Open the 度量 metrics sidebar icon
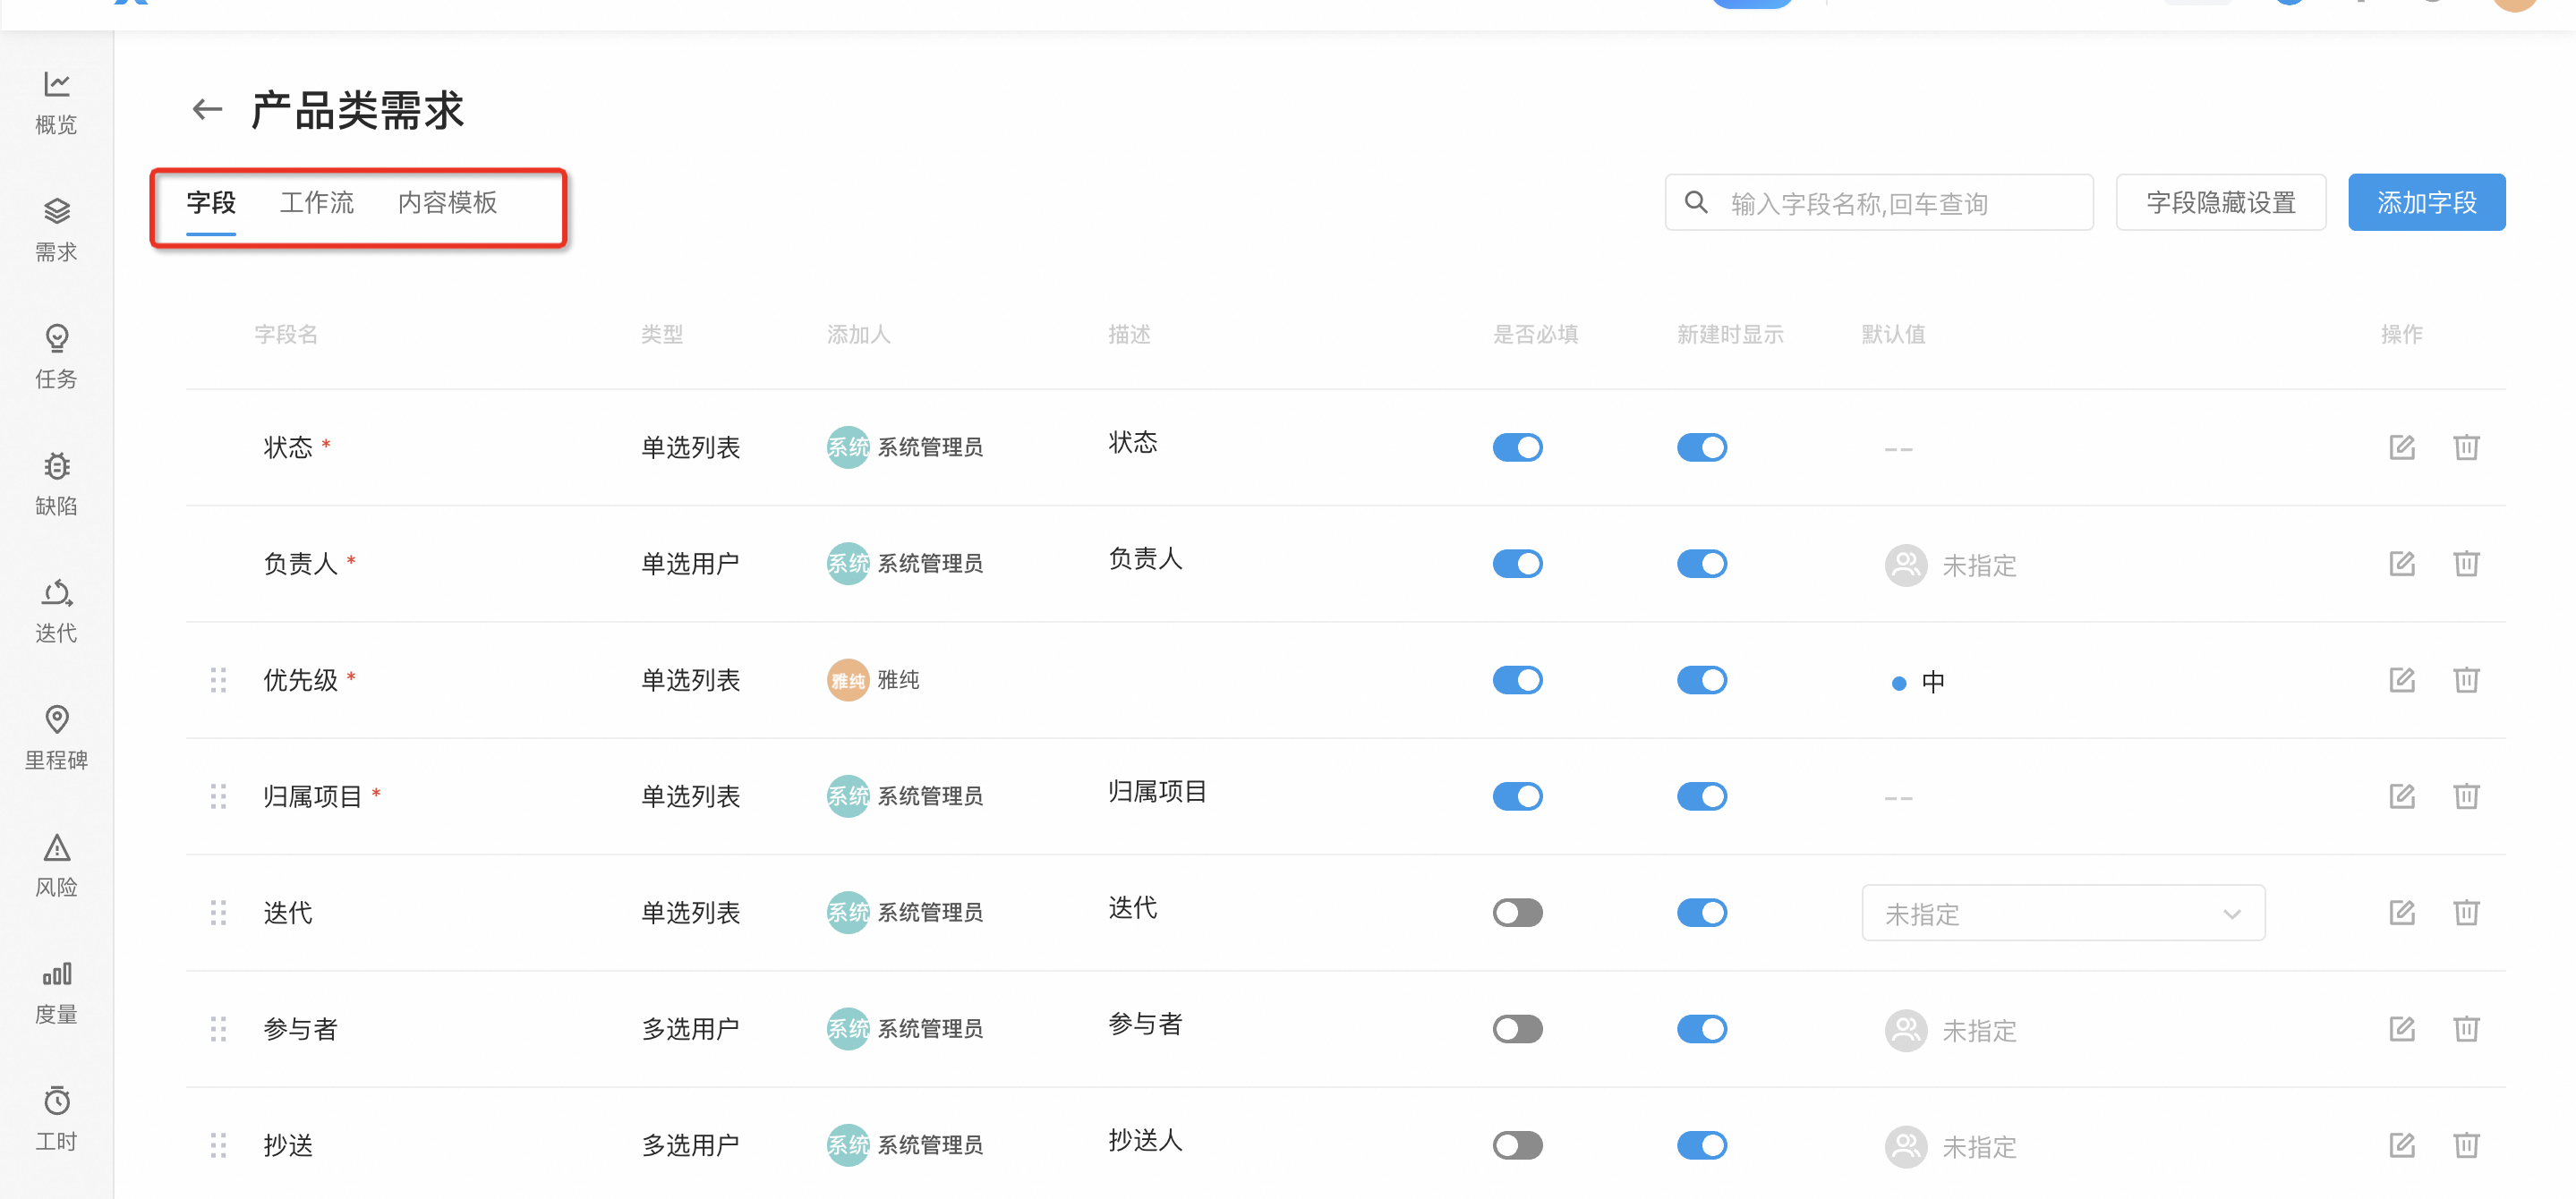Viewport: 2576px width, 1199px height. [x=56, y=991]
